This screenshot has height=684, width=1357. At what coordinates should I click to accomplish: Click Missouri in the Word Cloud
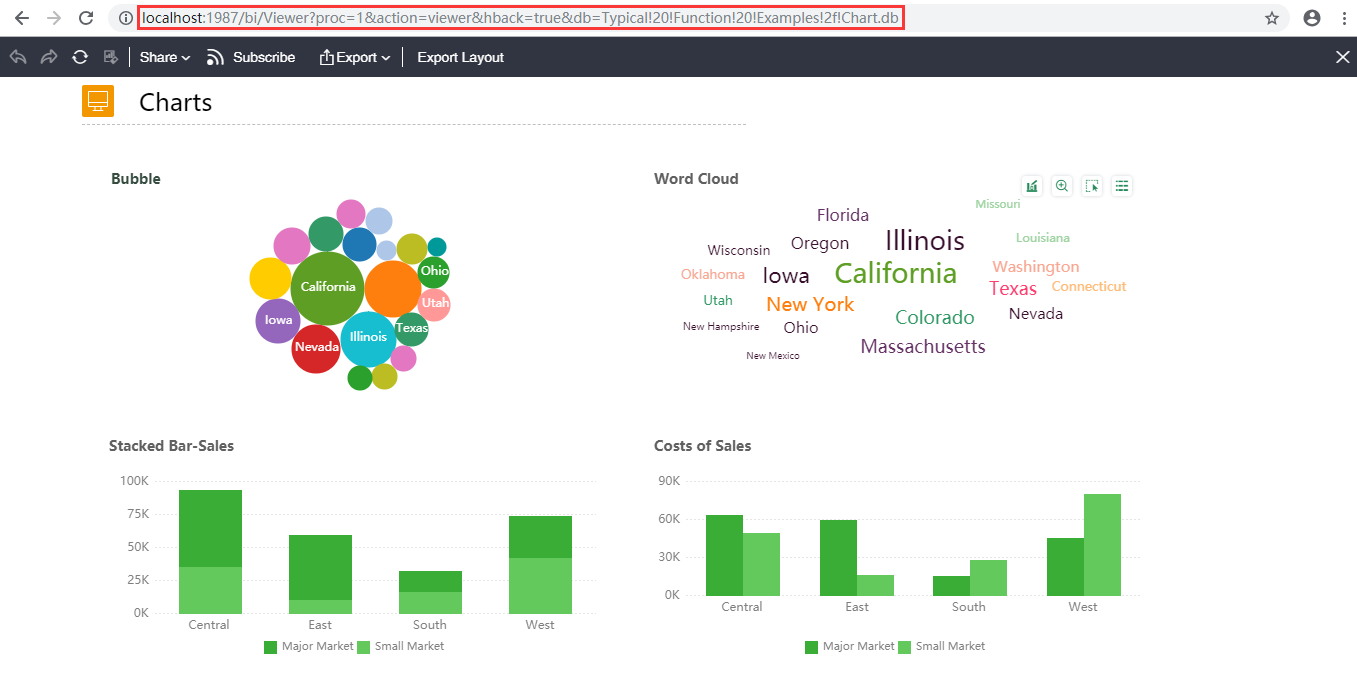click(x=998, y=204)
